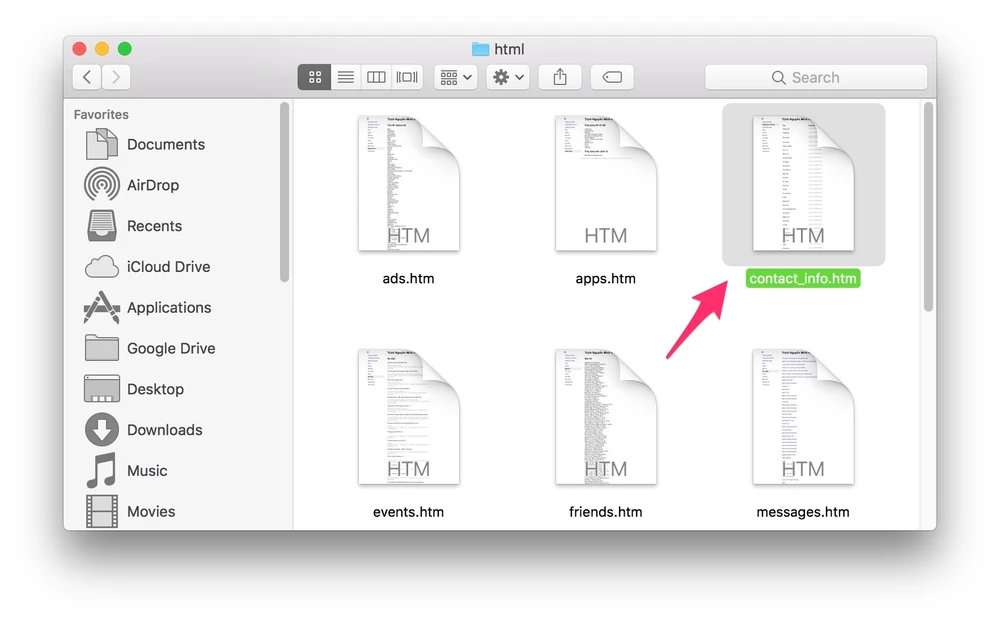Open the Downloads sidebar folder
Viewport: 1000px width, 621px height.
tap(164, 430)
